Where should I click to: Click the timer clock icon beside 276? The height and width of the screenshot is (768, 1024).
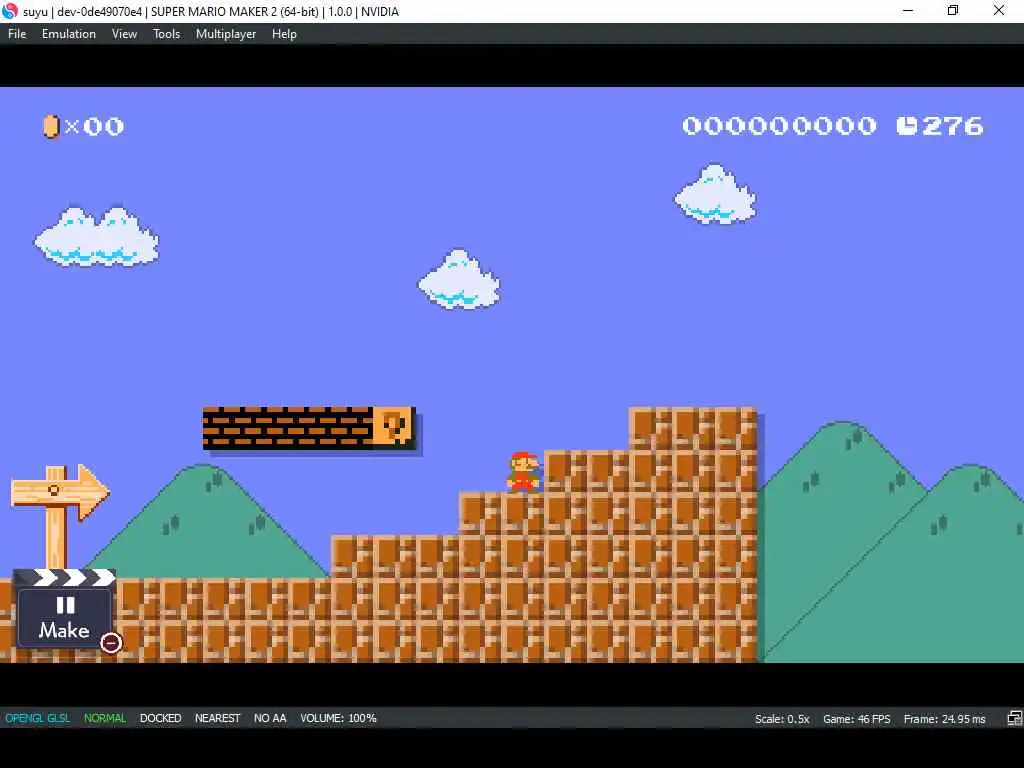(906, 125)
